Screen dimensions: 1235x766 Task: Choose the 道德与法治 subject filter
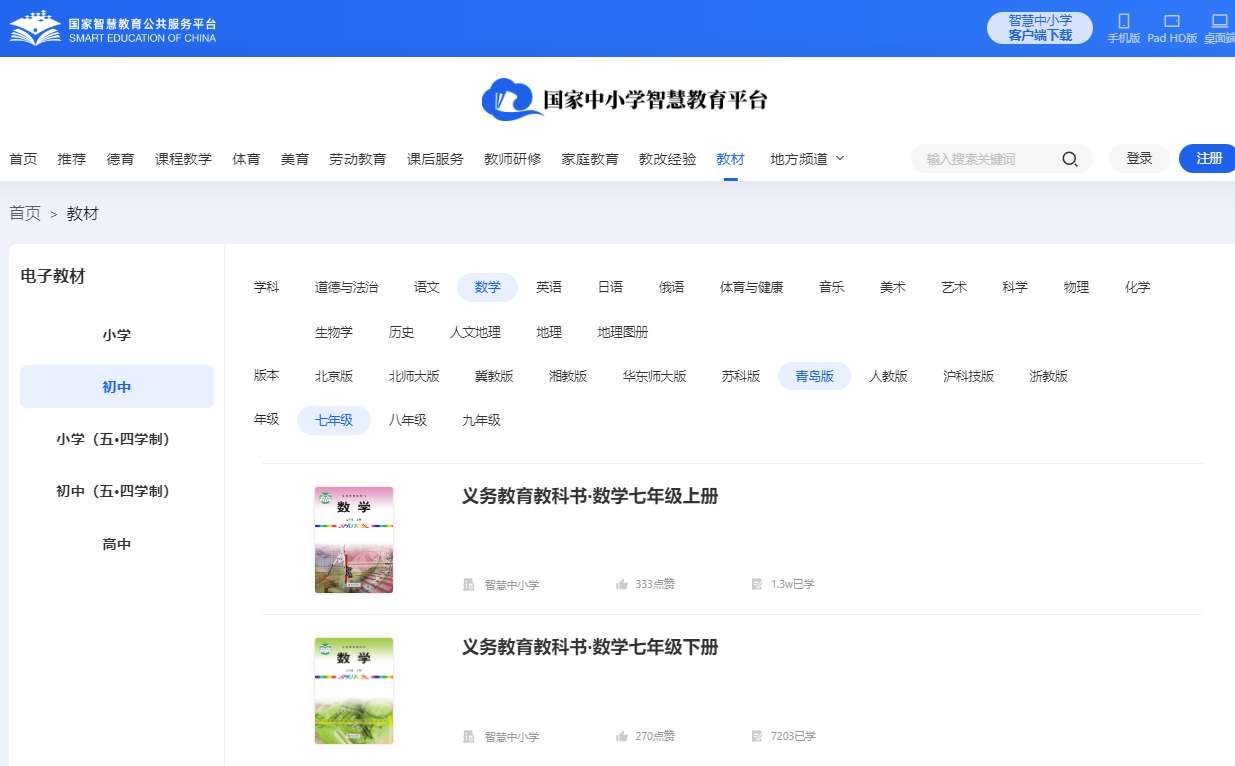coord(346,287)
